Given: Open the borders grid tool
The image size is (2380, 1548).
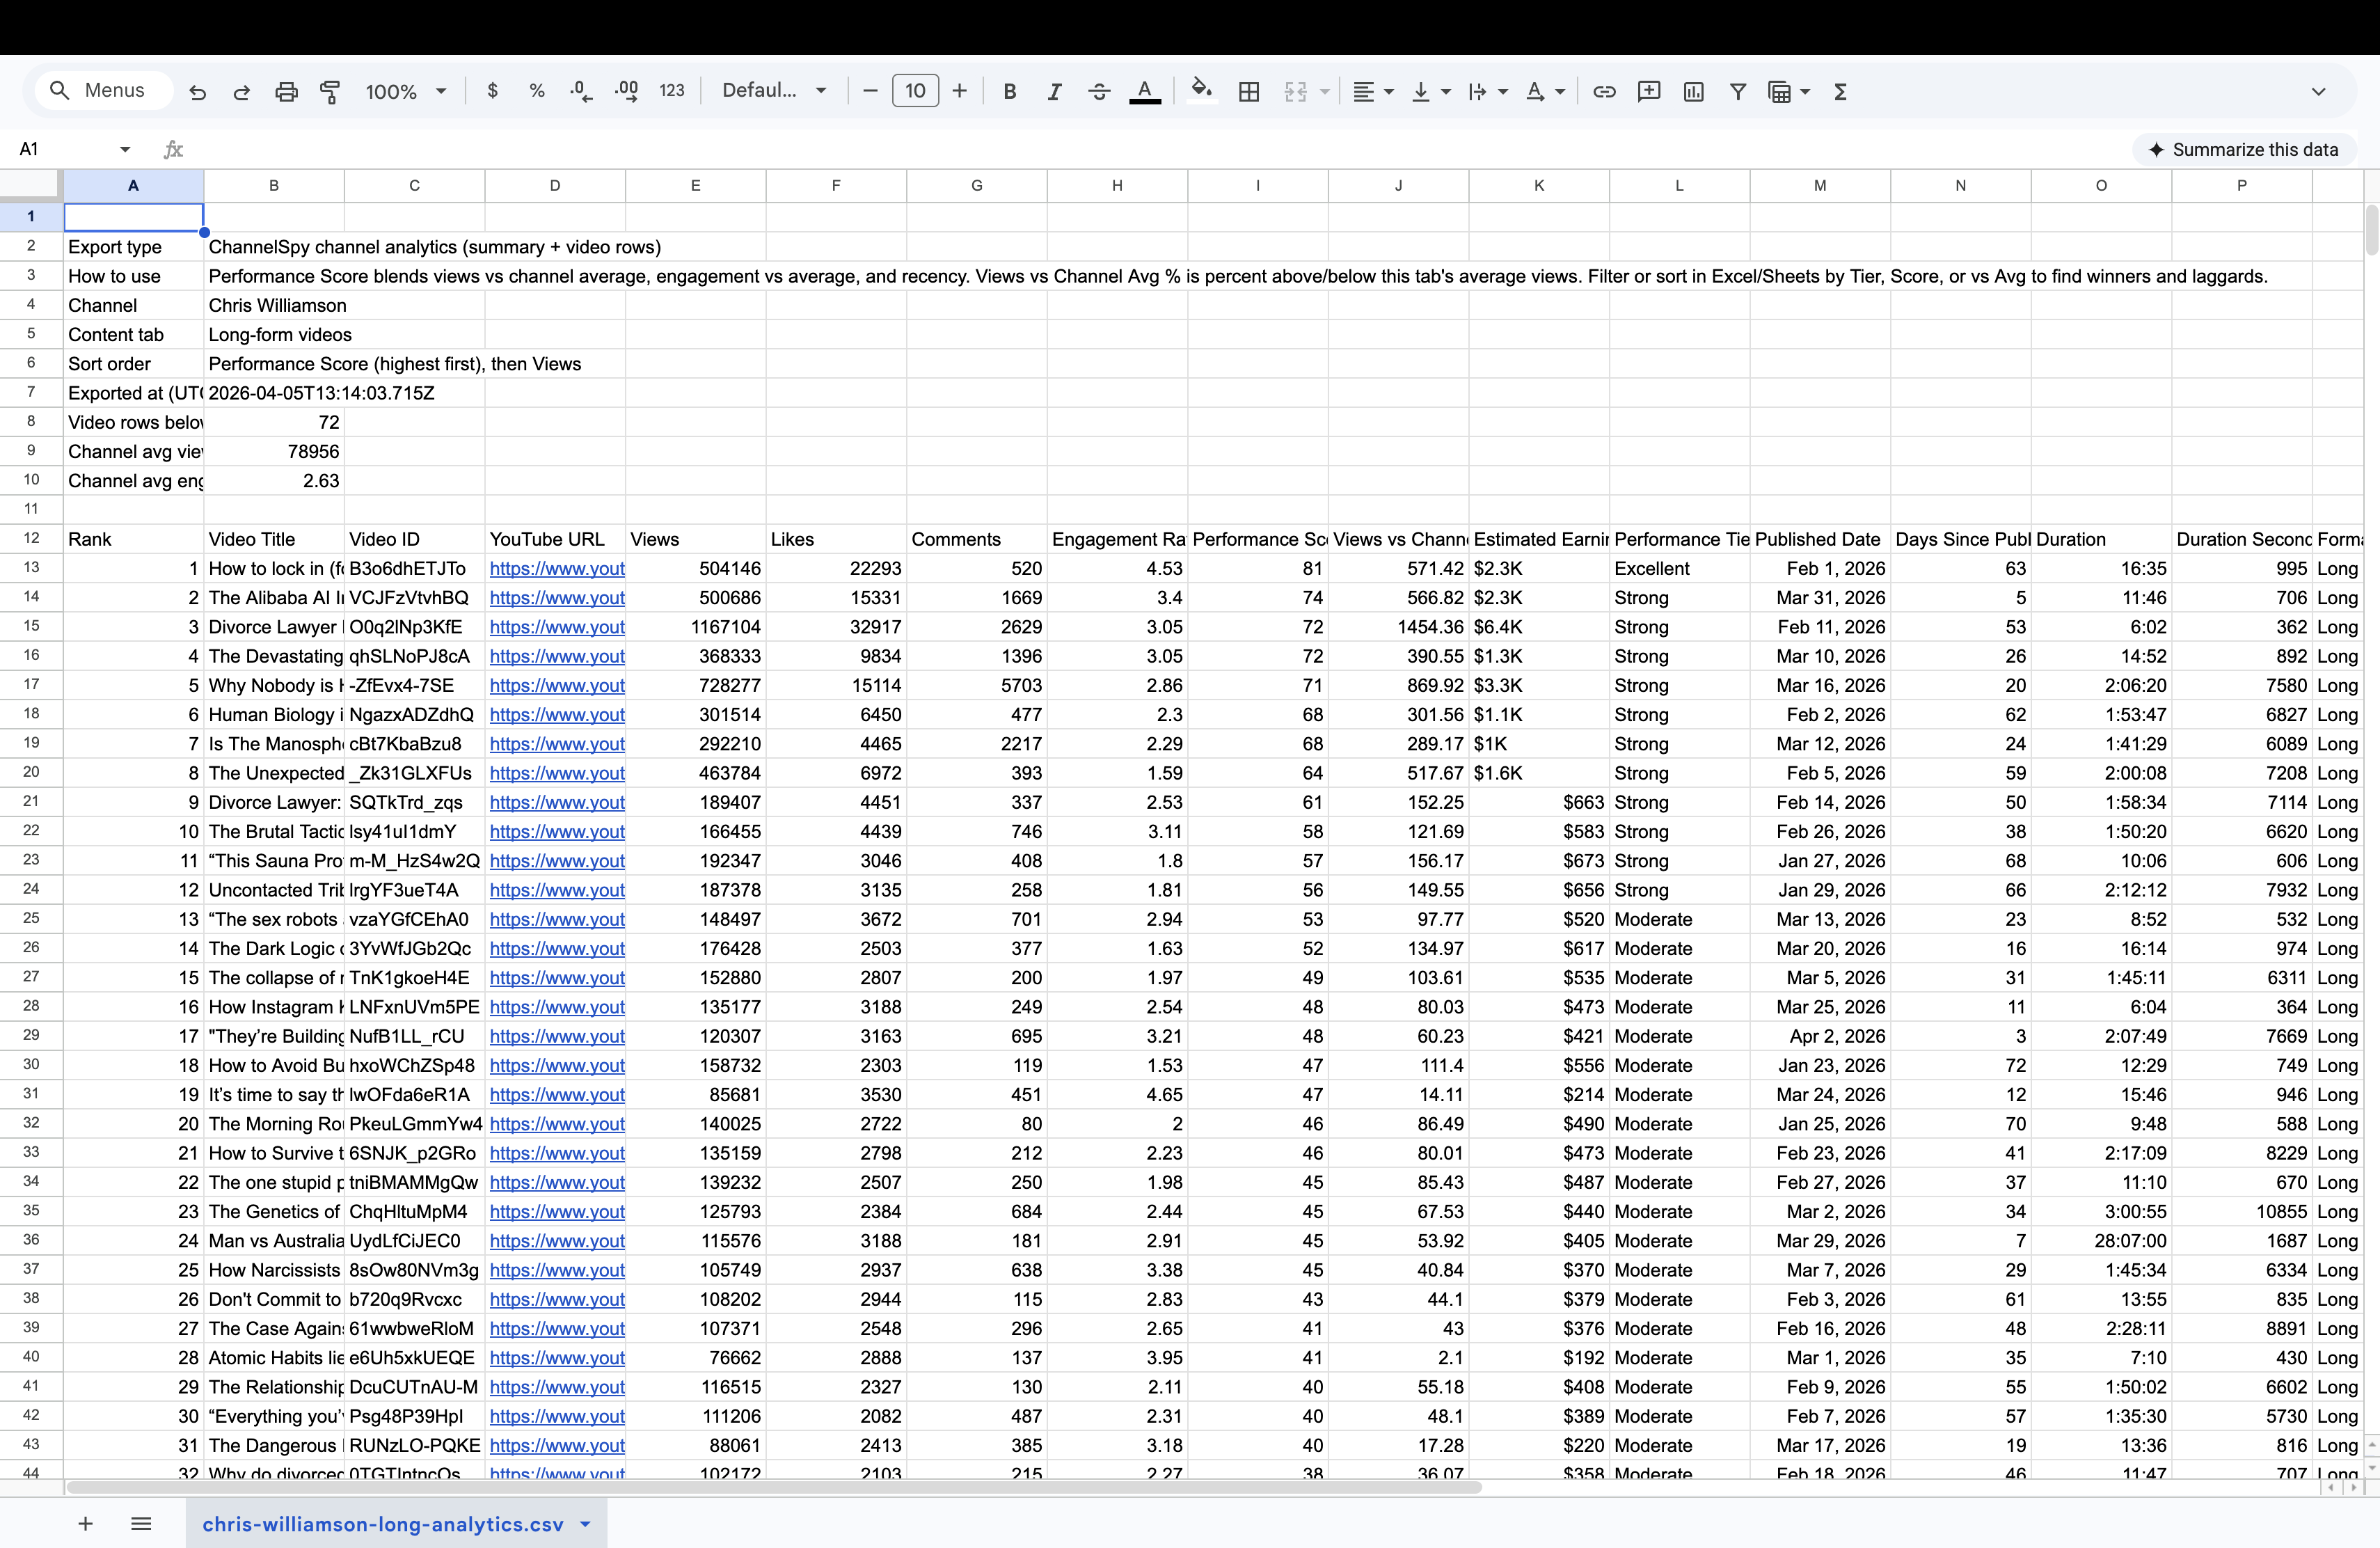Looking at the screenshot, I should click(x=1249, y=92).
